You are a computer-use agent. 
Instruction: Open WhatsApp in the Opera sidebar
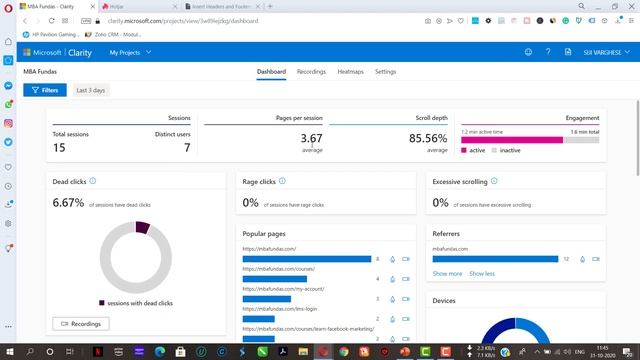pos(8,104)
